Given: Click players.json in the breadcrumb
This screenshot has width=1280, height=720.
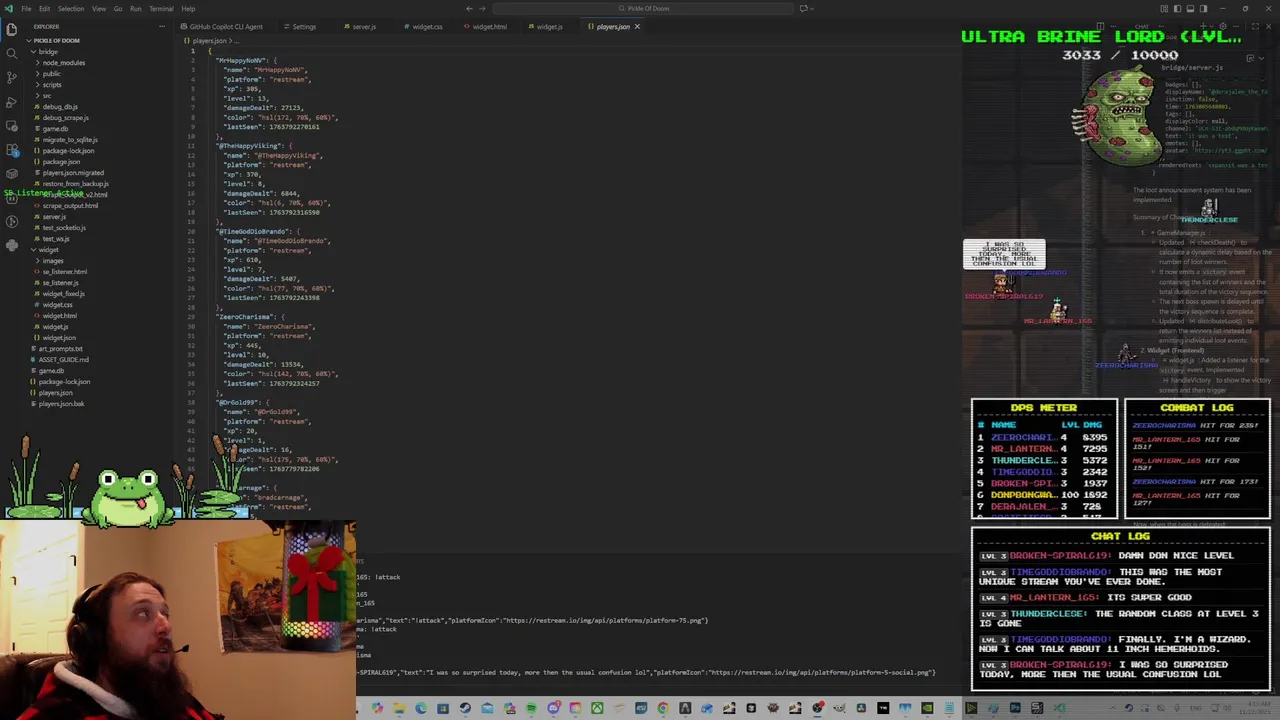Looking at the screenshot, I should 211,40.
